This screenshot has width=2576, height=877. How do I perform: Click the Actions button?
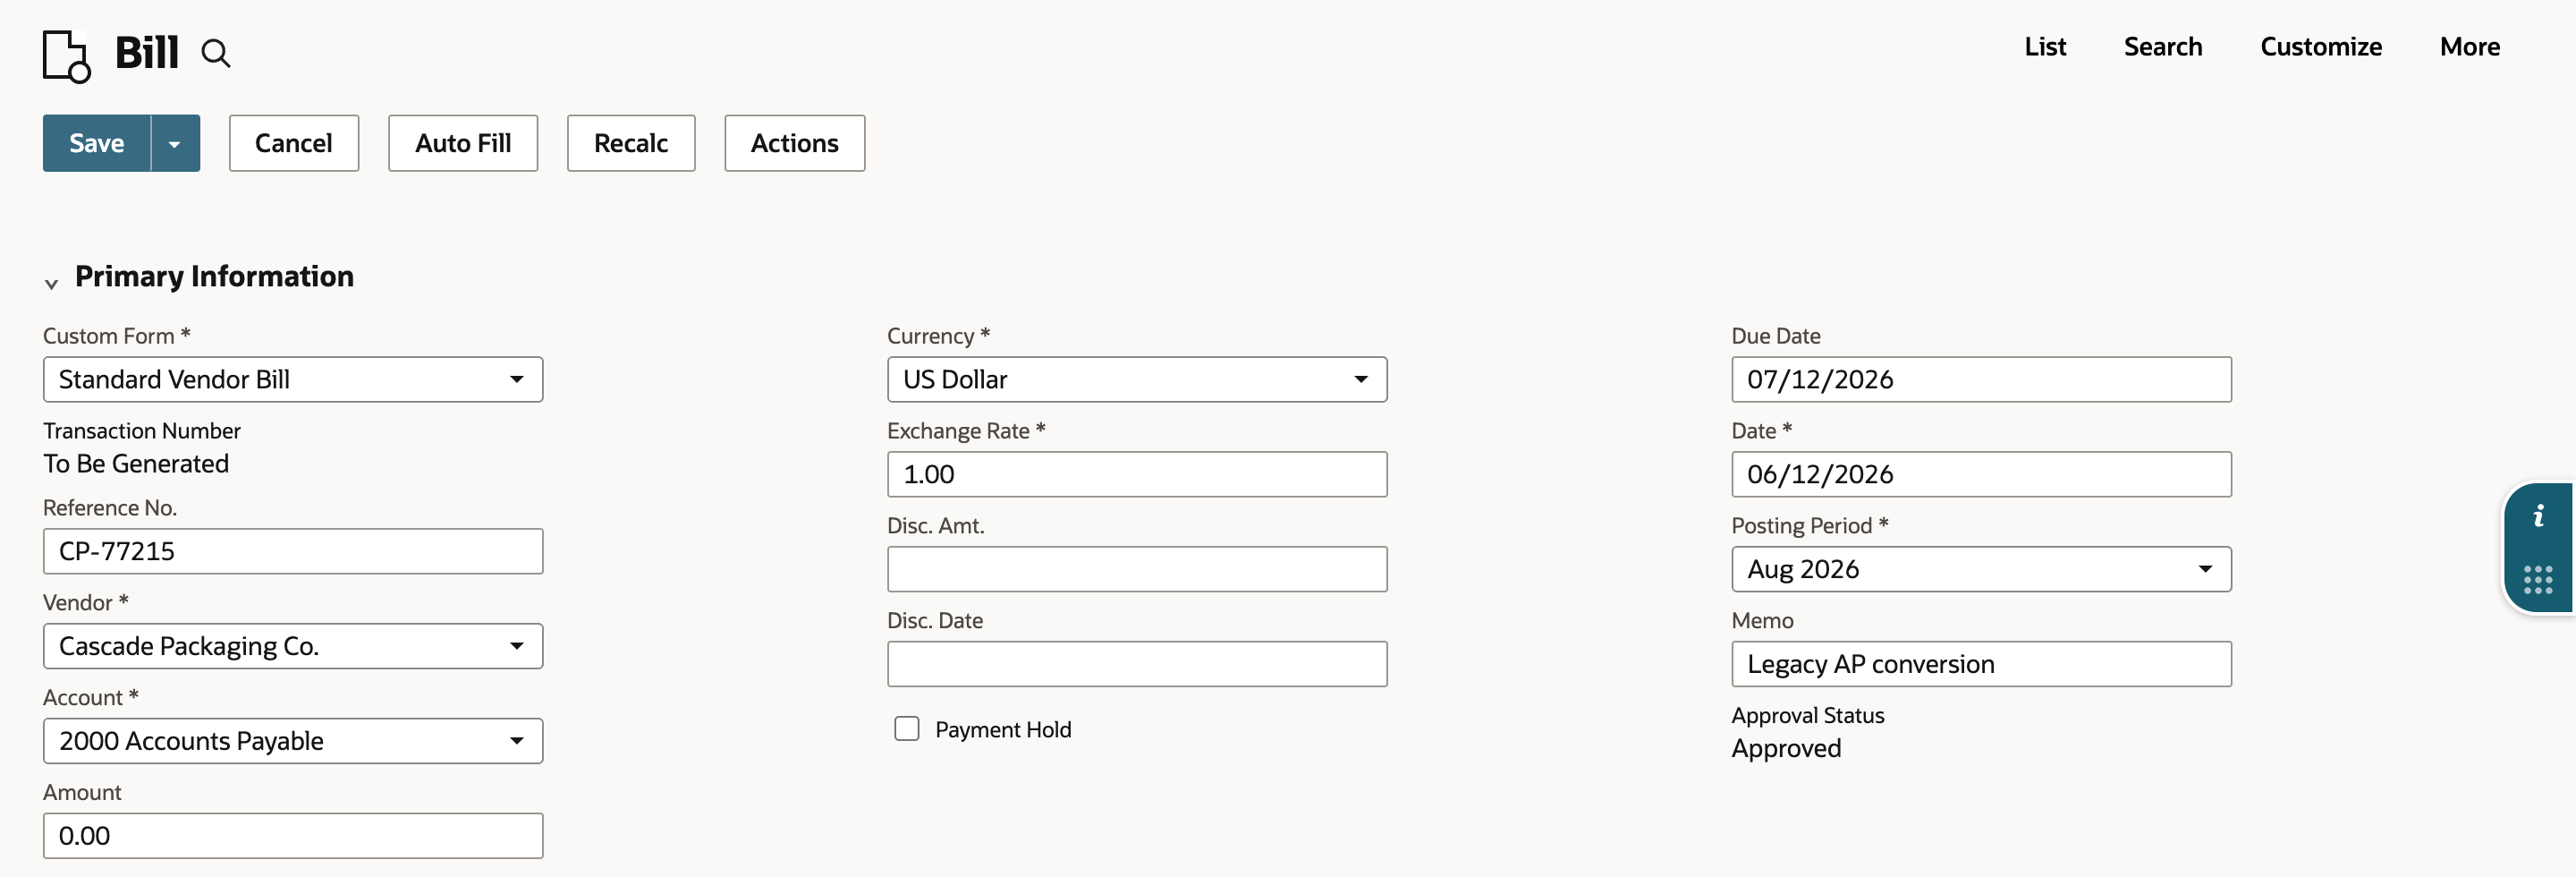click(794, 143)
